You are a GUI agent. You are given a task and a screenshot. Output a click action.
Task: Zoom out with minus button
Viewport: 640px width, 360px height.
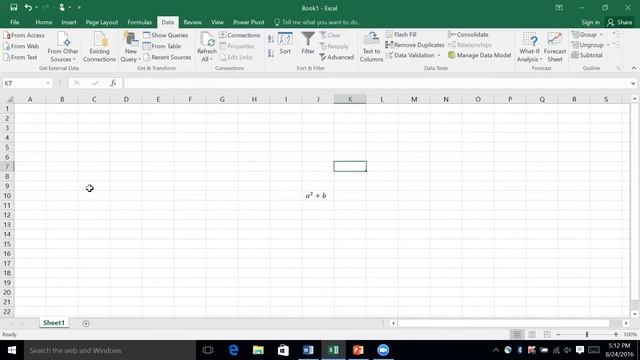click(558, 334)
